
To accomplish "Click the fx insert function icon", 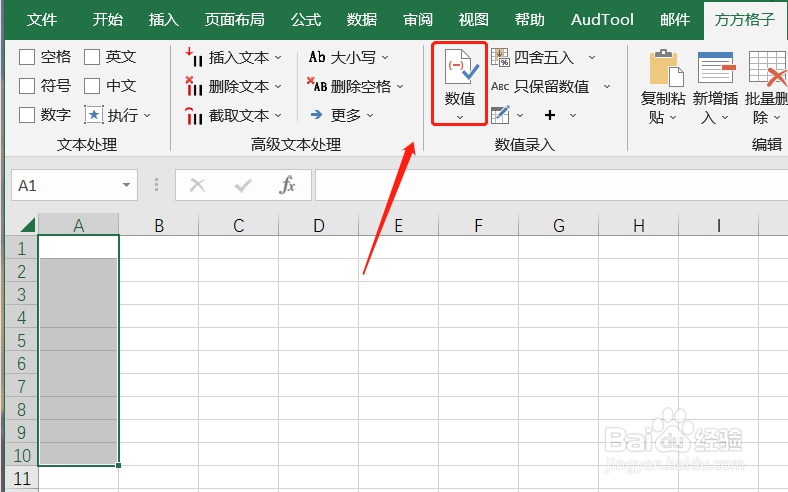I will pos(287,185).
